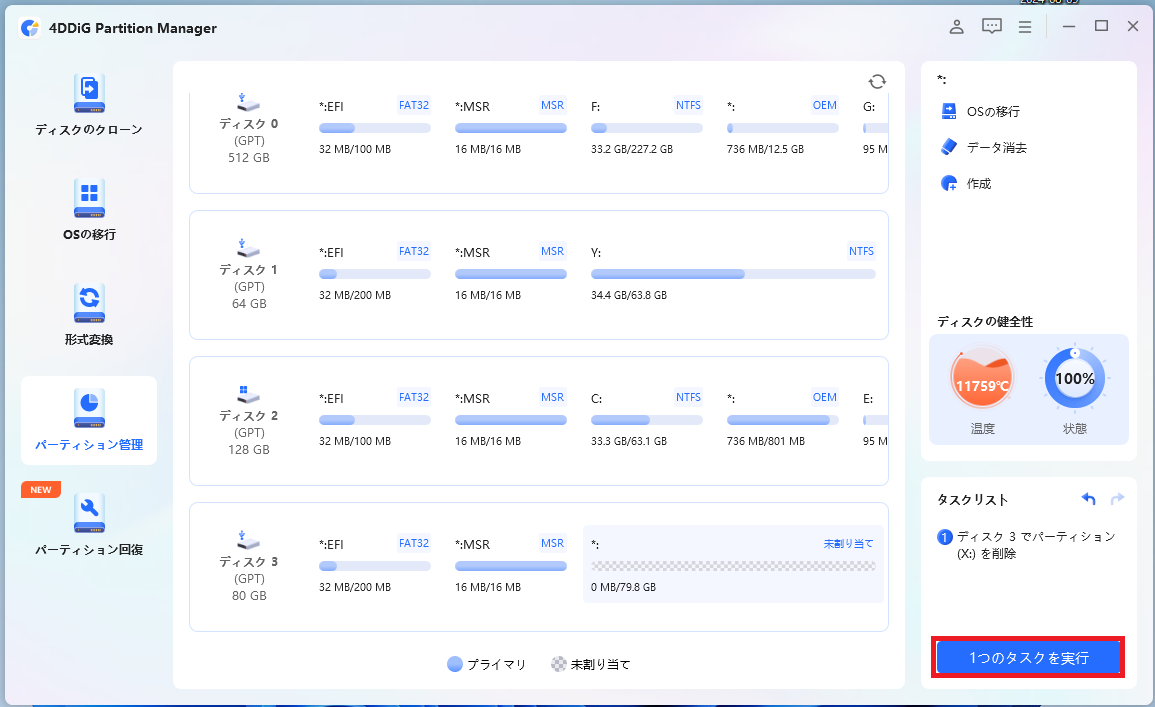
Task: Select Disk 1 icon (64 GB)
Action: [248, 248]
